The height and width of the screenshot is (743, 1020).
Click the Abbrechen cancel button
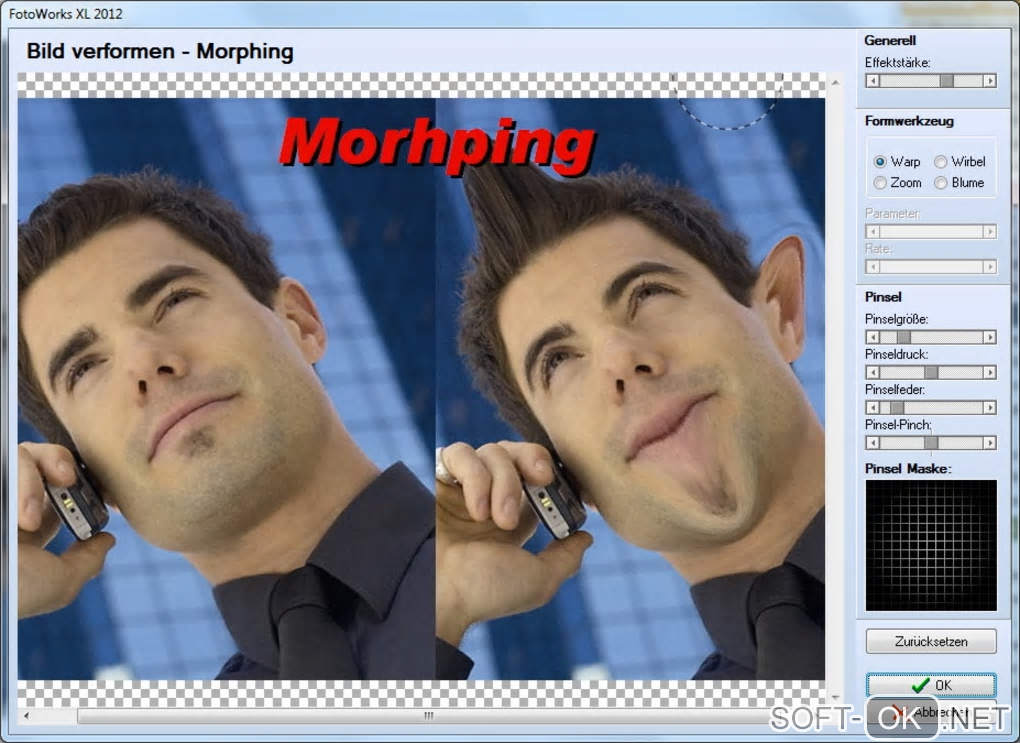click(x=931, y=712)
